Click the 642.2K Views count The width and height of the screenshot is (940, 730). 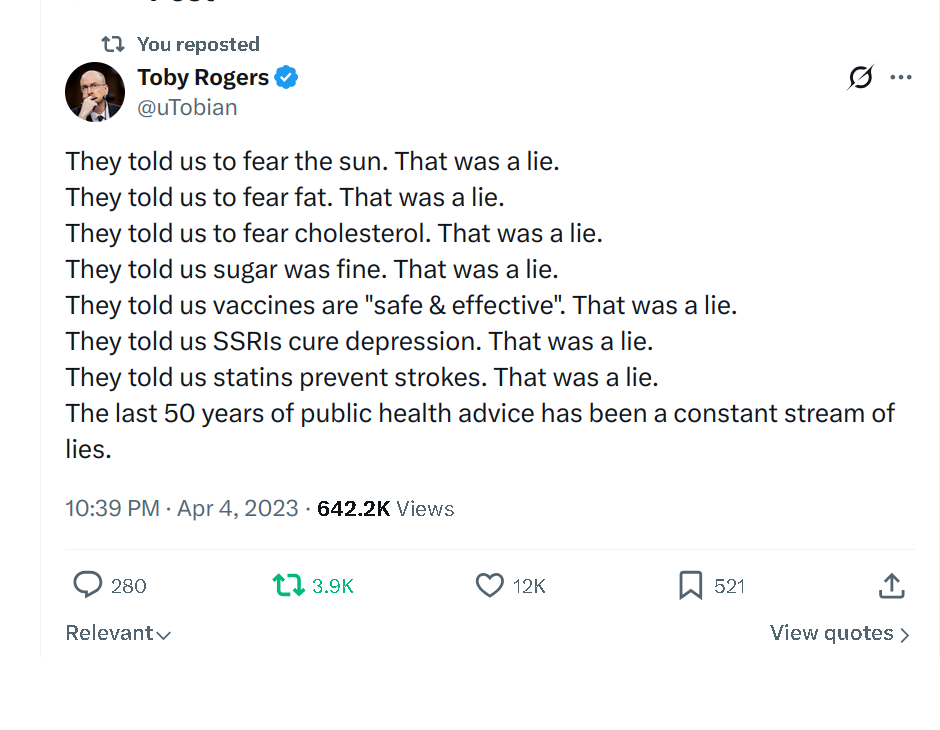click(385, 508)
